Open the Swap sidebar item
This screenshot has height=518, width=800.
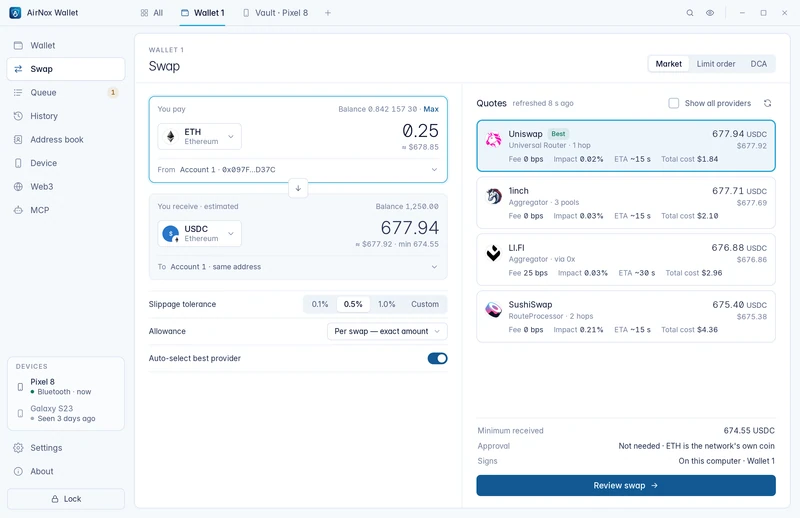click(x=66, y=69)
